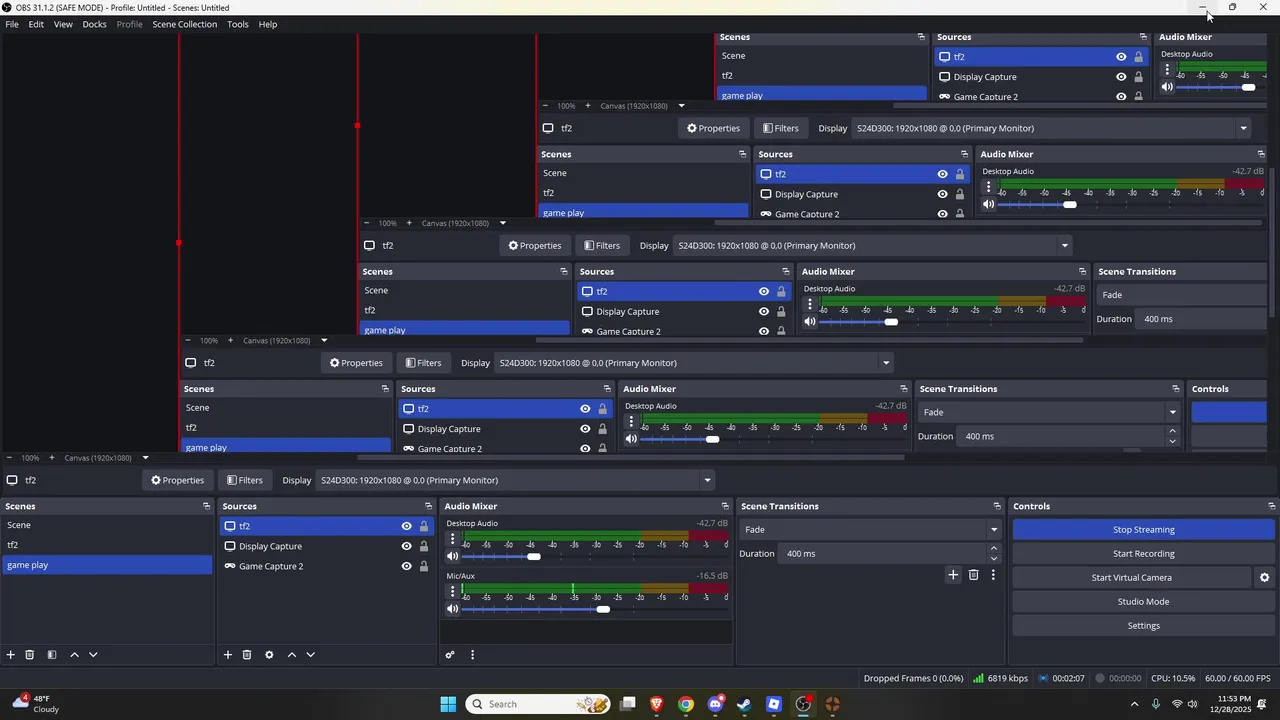Float the Sources dock icon
The image size is (1280, 720).
429,506
